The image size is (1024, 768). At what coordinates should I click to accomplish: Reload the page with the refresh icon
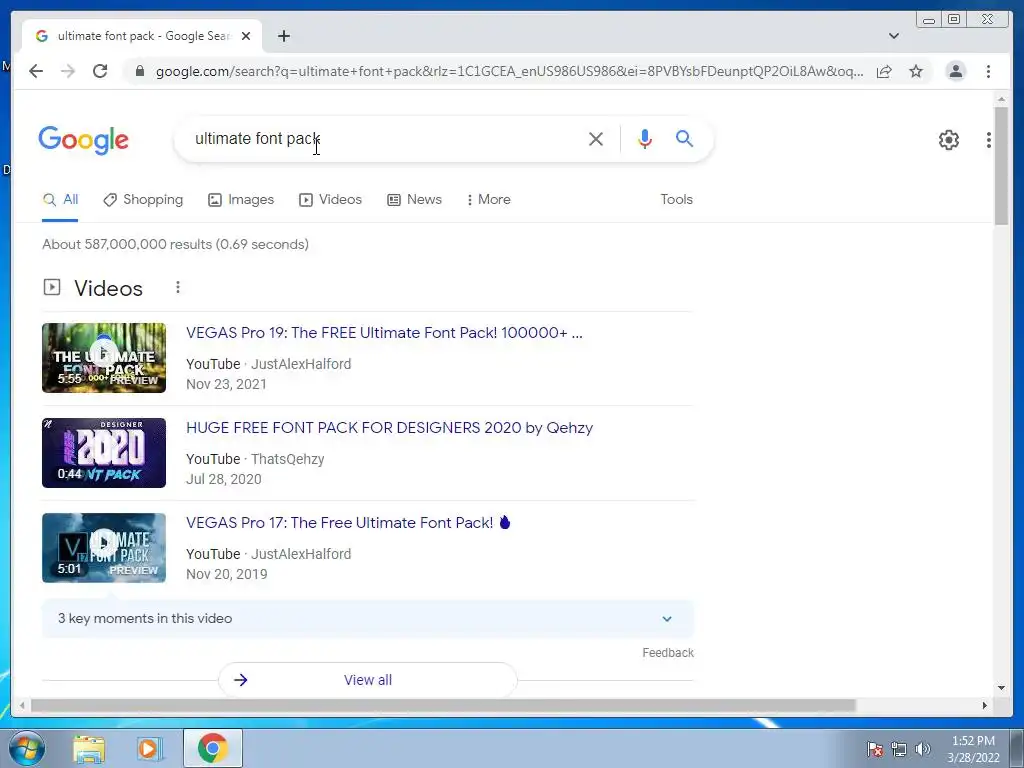coord(100,71)
